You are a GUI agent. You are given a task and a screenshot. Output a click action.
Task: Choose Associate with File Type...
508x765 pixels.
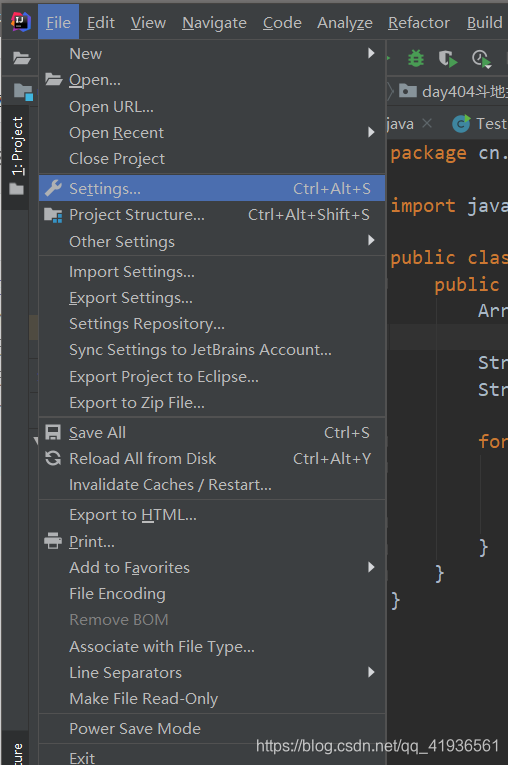tap(212, 646)
